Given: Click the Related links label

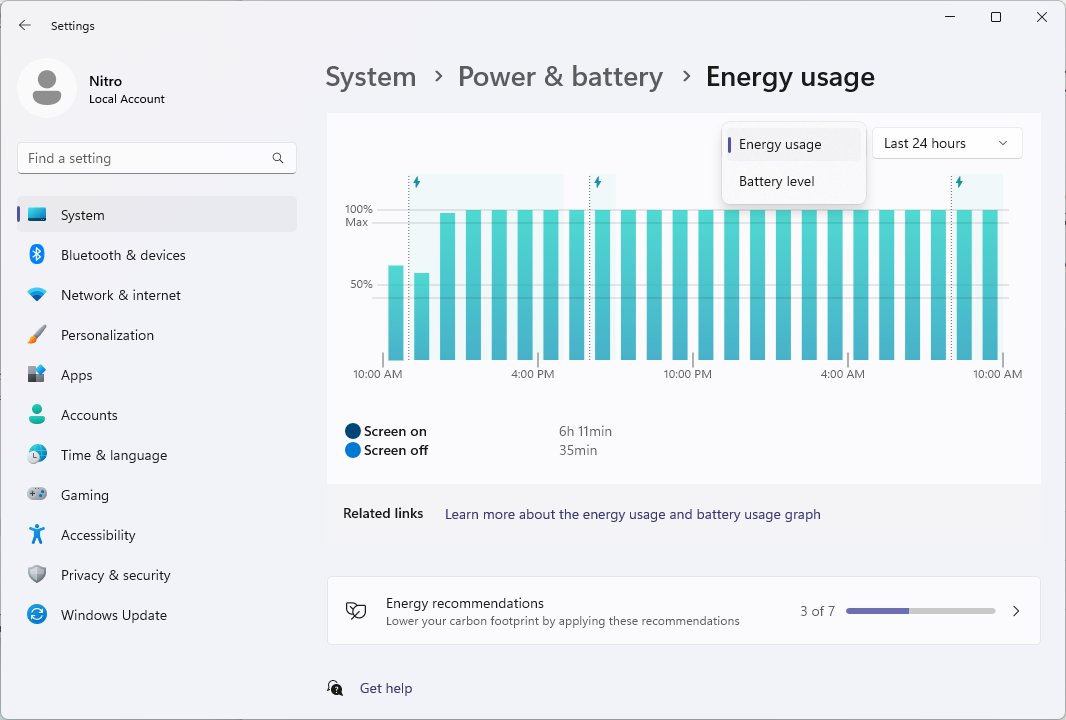Looking at the screenshot, I should tap(383, 513).
